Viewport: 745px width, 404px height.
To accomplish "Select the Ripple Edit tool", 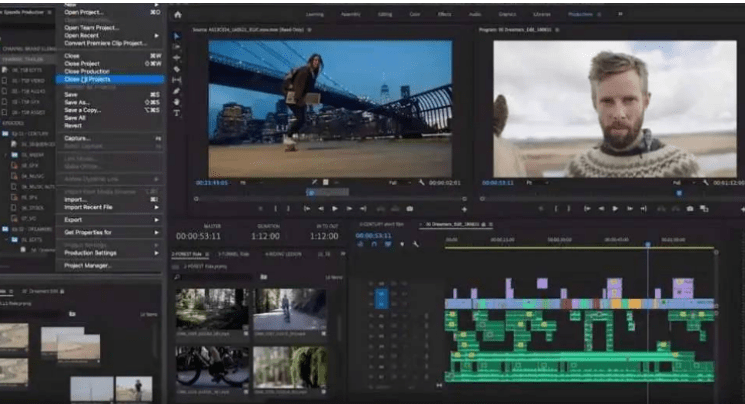I will click(177, 58).
